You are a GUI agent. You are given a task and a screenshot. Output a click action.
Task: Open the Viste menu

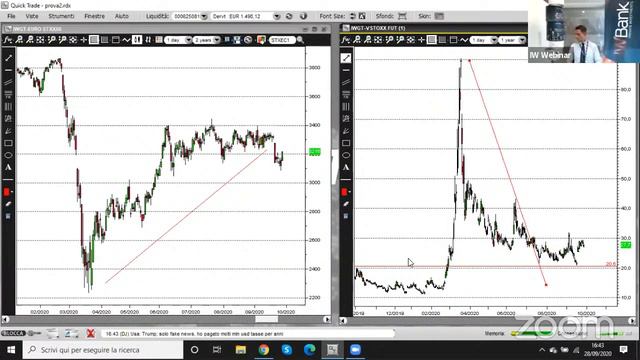pos(32,16)
